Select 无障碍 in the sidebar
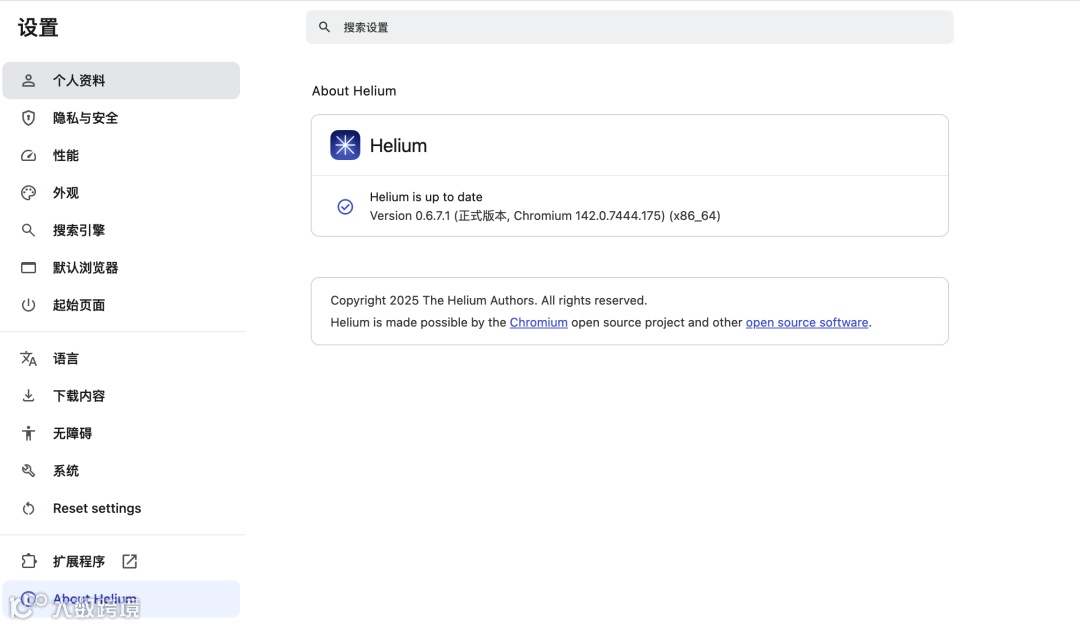Image resolution: width=1080 pixels, height=627 pixels. [x=121, y=433]
